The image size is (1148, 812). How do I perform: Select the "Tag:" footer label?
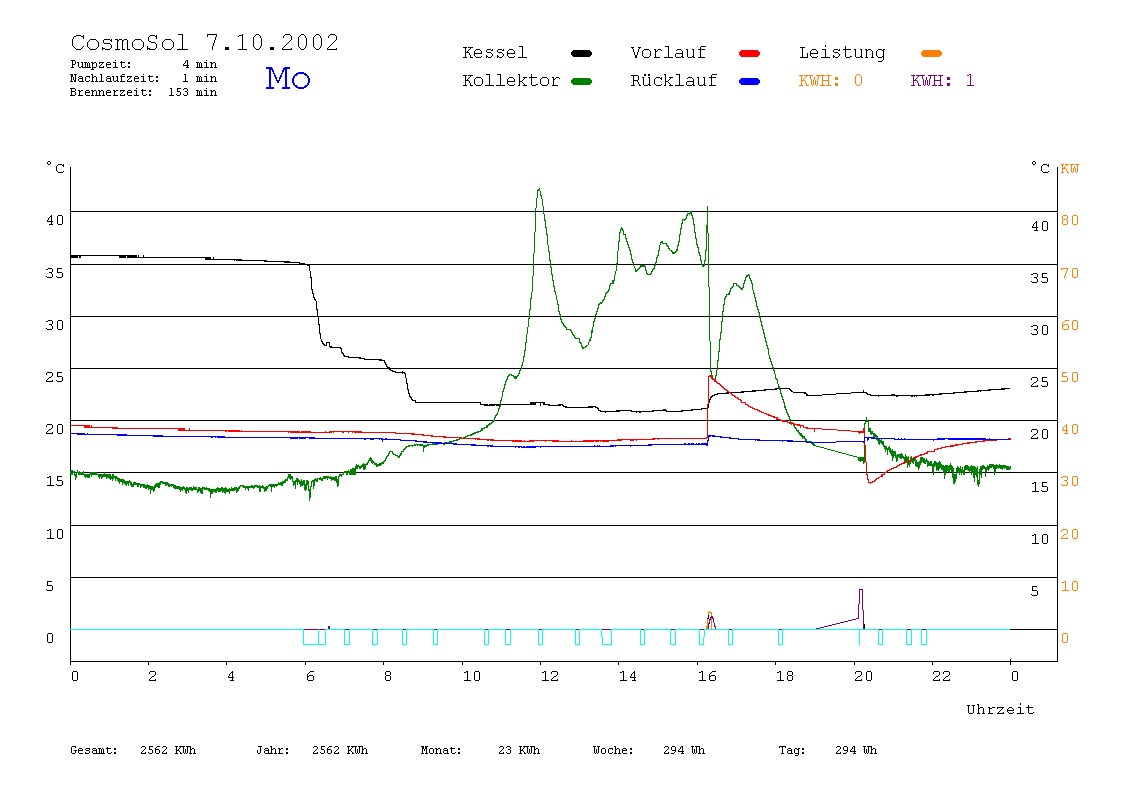792,750
